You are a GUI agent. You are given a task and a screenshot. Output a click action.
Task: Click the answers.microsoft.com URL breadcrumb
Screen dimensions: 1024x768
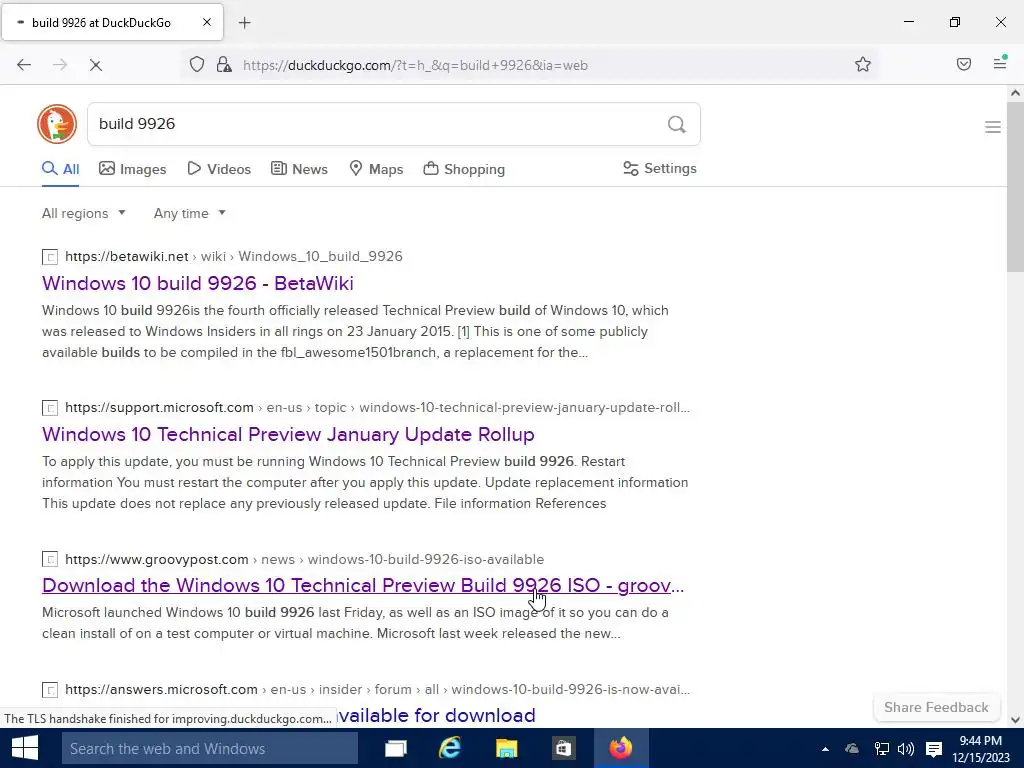377,690
